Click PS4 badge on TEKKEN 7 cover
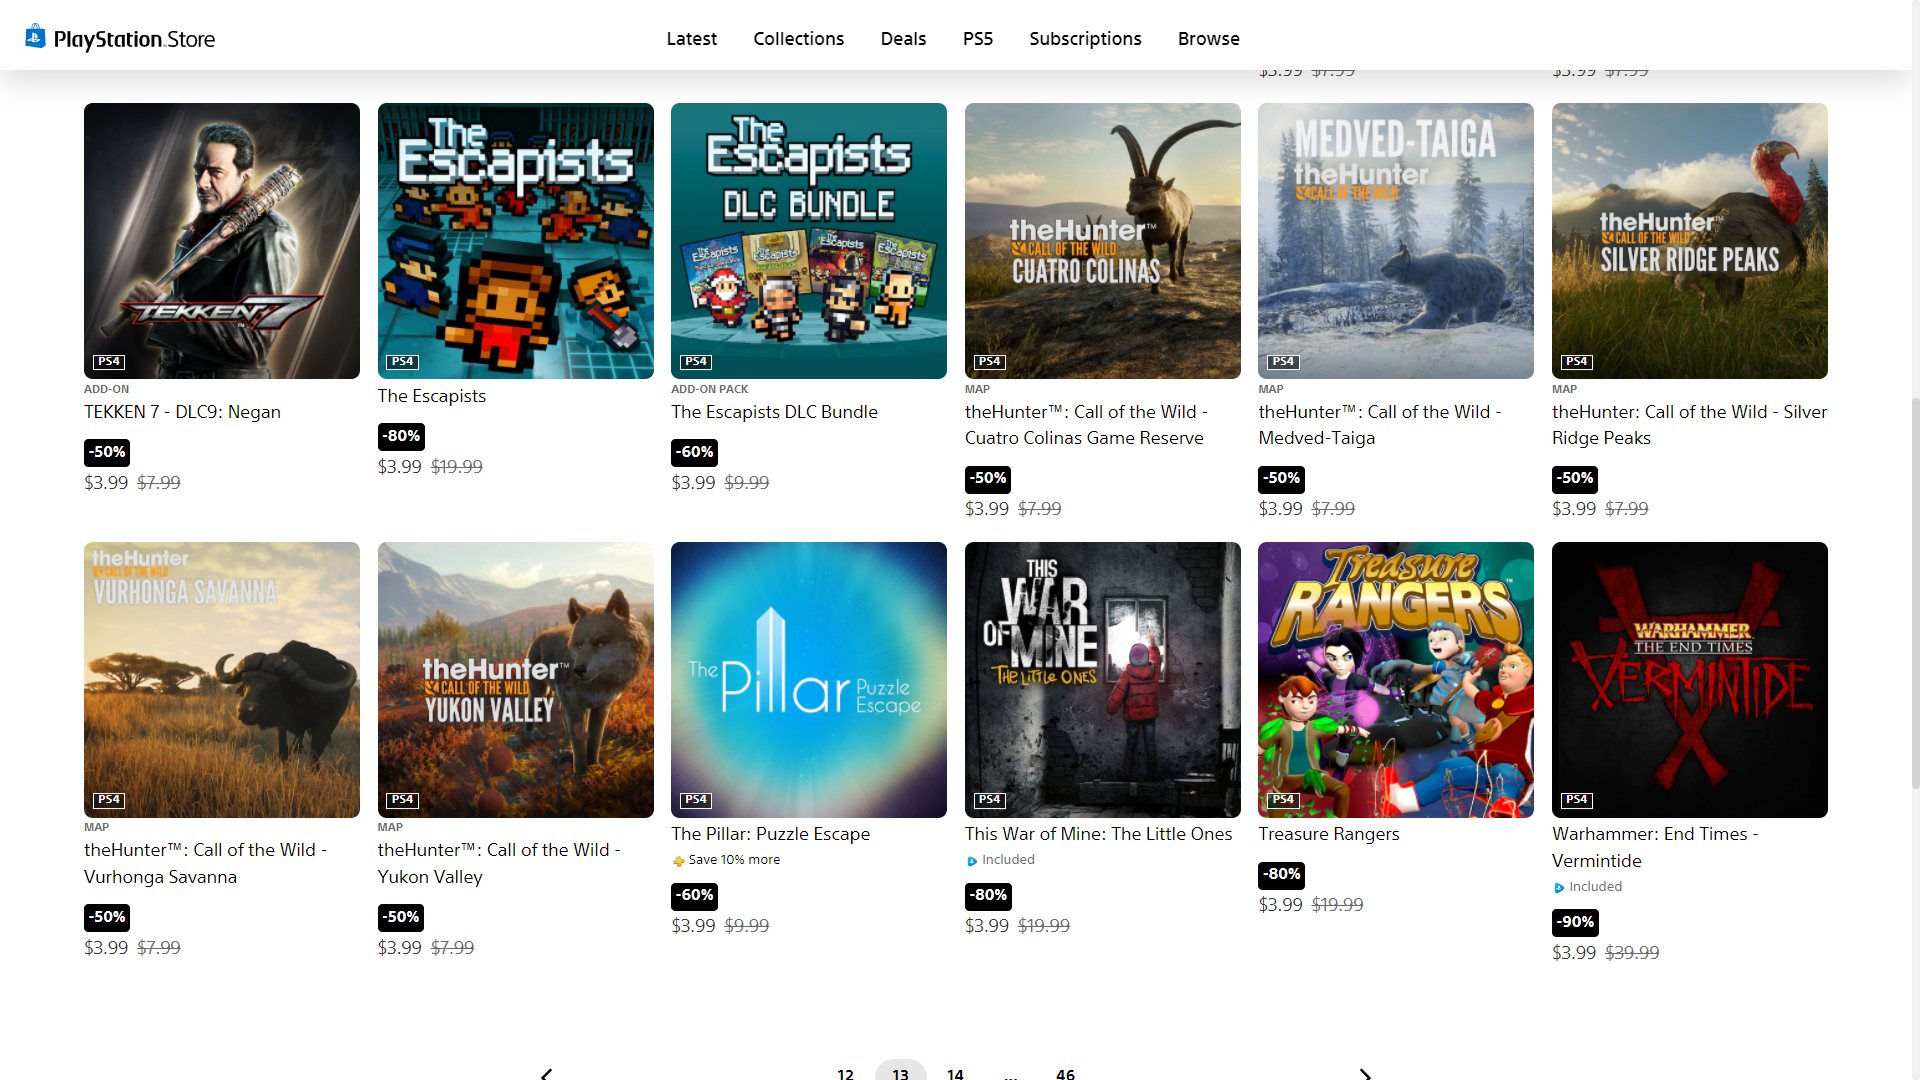Viewport: 1920px width, 1080px height. coord(108,362)
